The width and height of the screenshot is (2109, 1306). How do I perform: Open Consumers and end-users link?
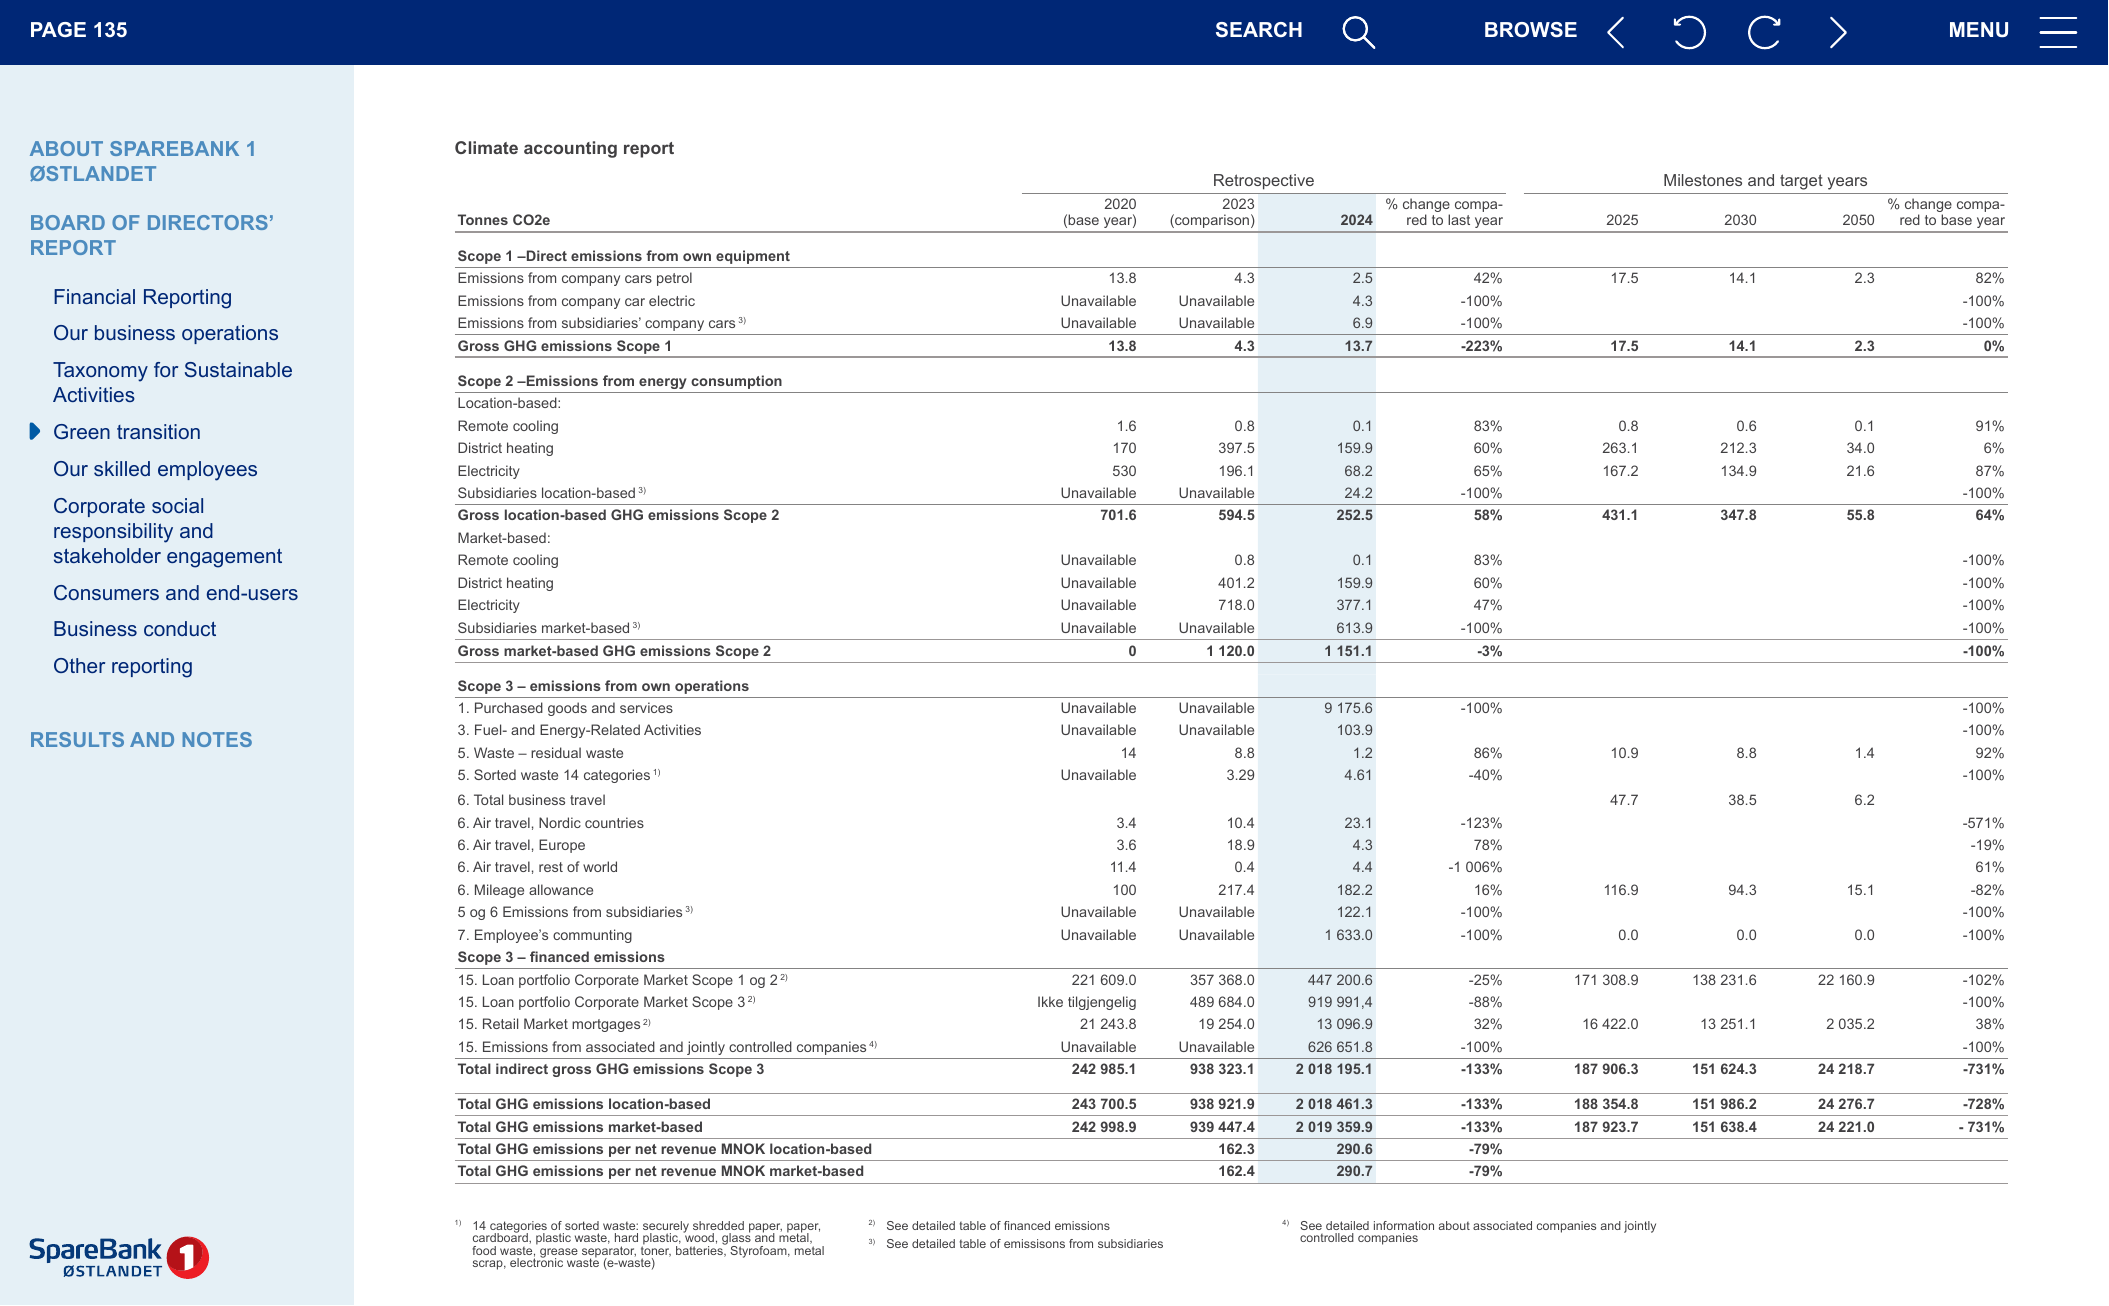[176, 593]
